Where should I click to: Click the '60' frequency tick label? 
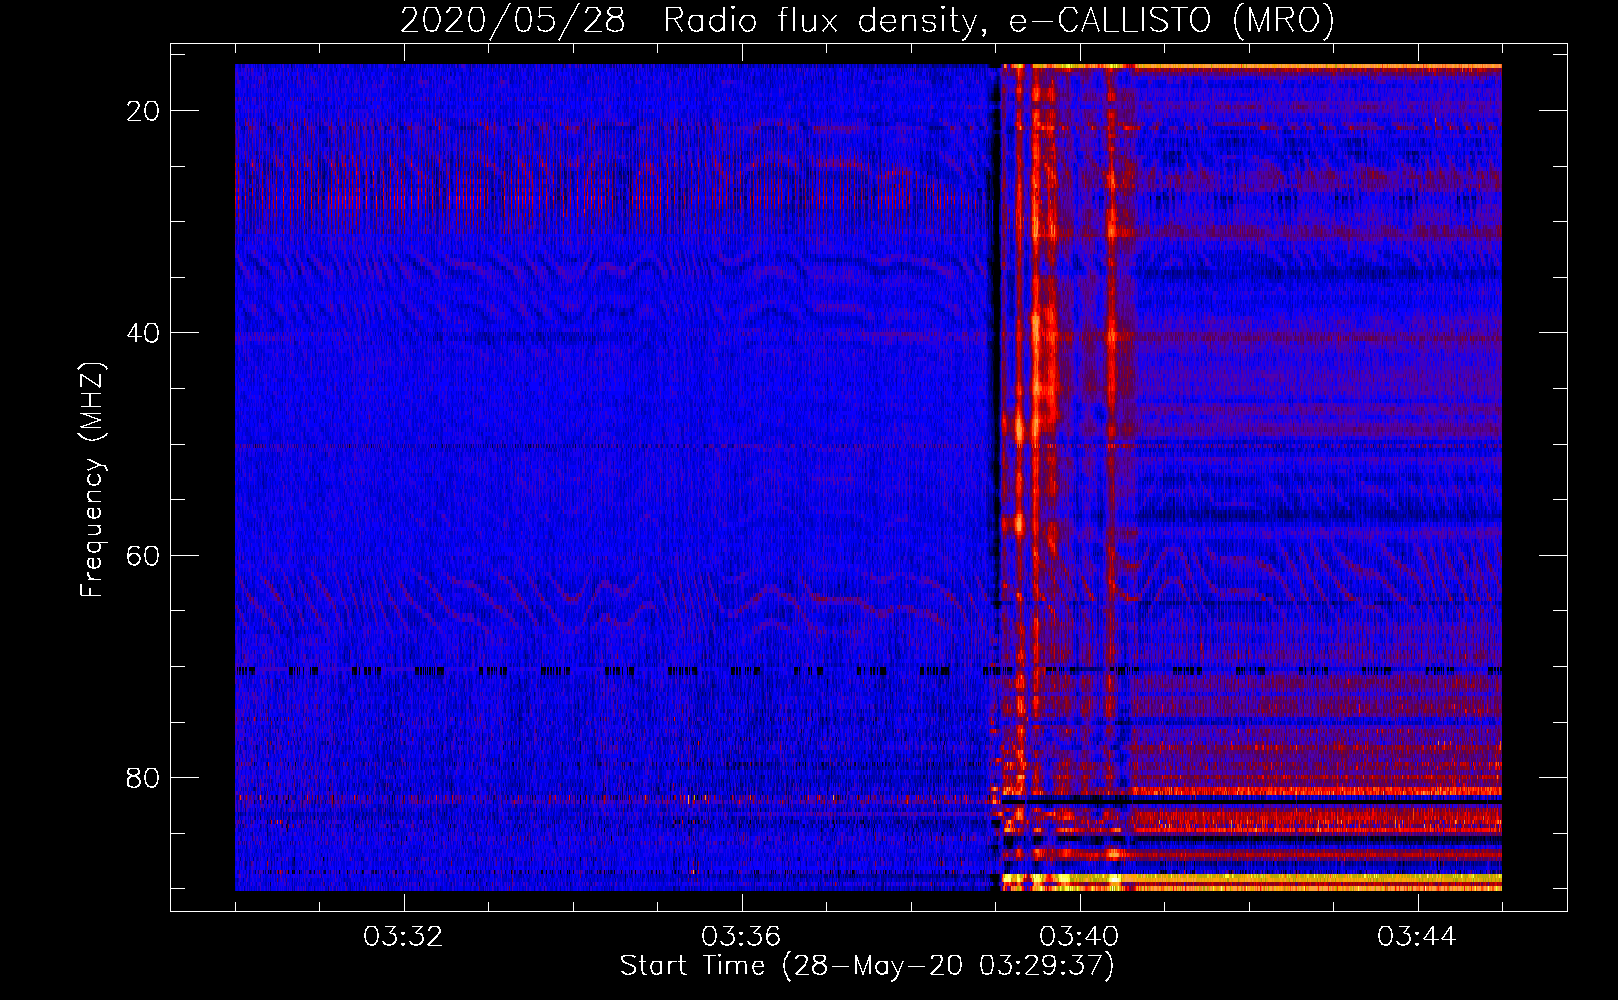pyautogui.click(x=143, y=555)
